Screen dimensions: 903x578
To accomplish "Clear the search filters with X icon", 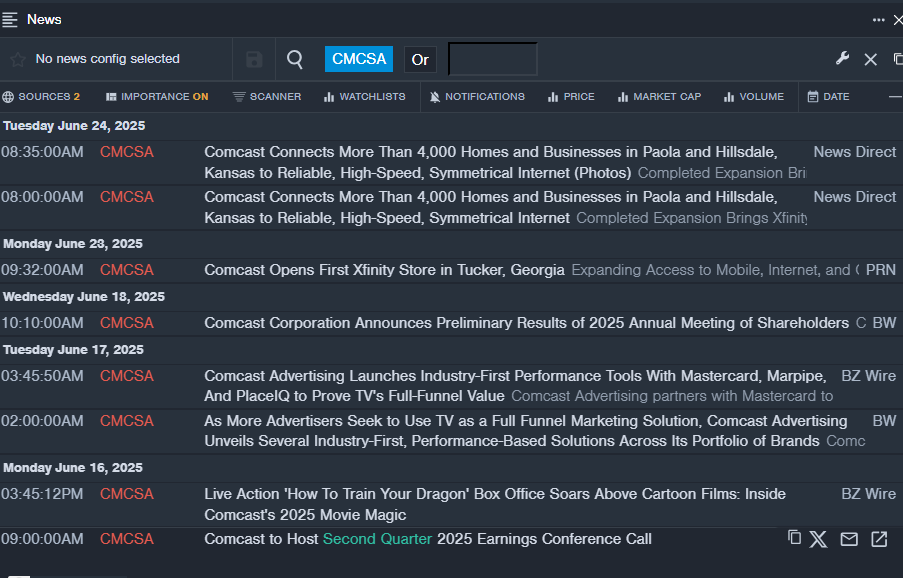I will 871,59.
